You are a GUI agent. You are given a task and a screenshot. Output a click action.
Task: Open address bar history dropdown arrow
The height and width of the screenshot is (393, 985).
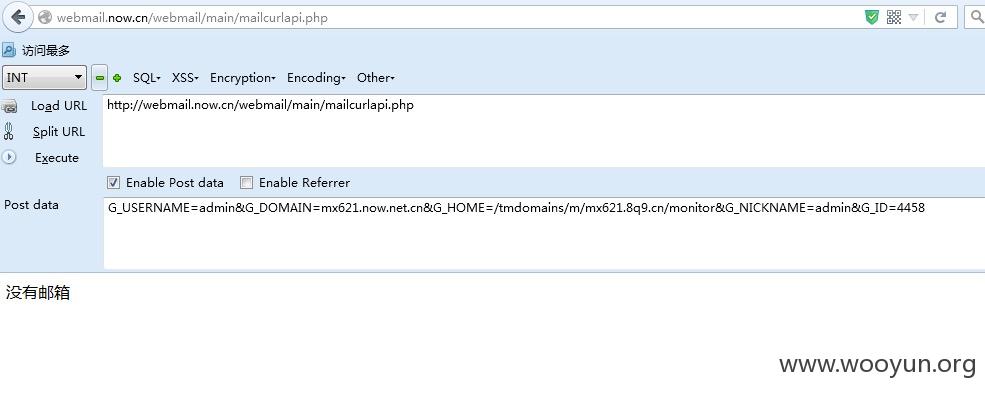(913, 18)
